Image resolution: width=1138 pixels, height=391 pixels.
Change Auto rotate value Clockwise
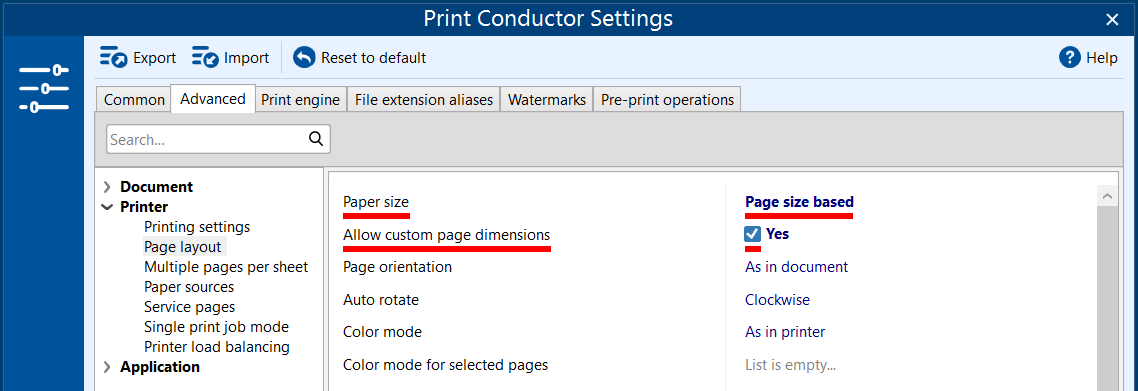click(x=777, y=300)
